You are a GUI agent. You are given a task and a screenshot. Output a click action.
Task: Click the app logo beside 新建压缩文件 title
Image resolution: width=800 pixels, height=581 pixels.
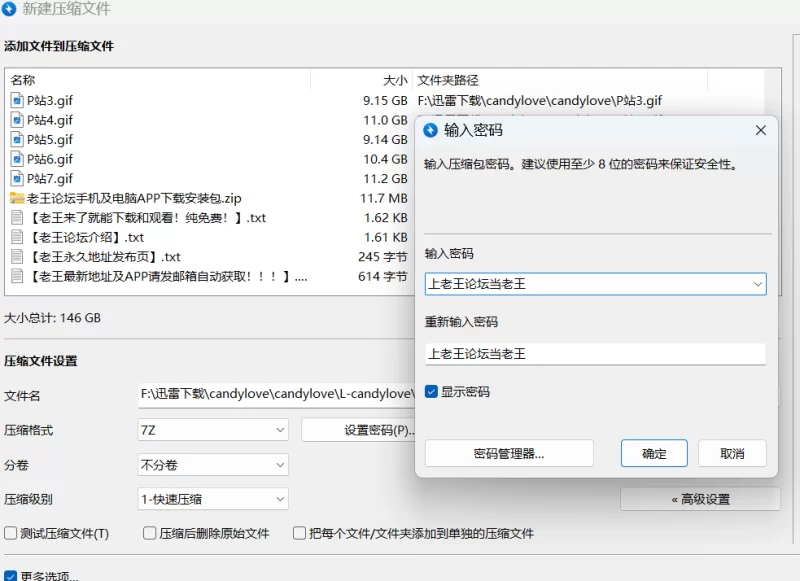(x=9, y=8)
